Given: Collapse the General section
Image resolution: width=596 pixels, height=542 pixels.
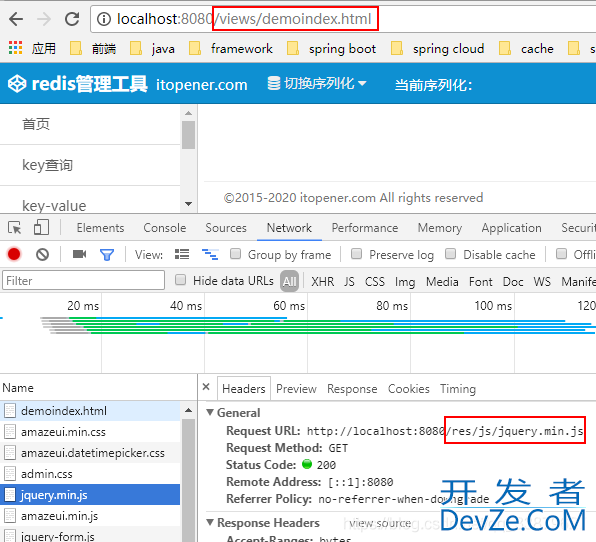Looking at the screenshot, I should click(210, 412).
